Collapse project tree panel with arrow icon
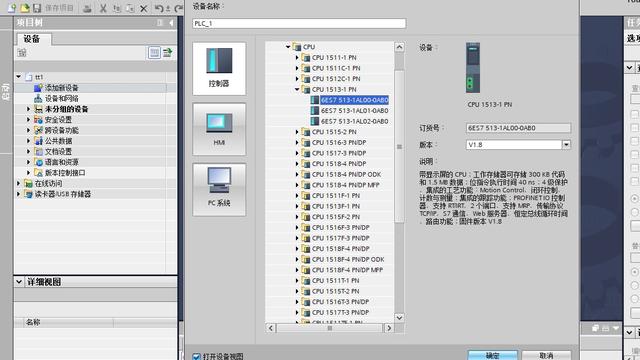This screenshot has width=640, height=360. pyautogui.click(x=171, y=23)
